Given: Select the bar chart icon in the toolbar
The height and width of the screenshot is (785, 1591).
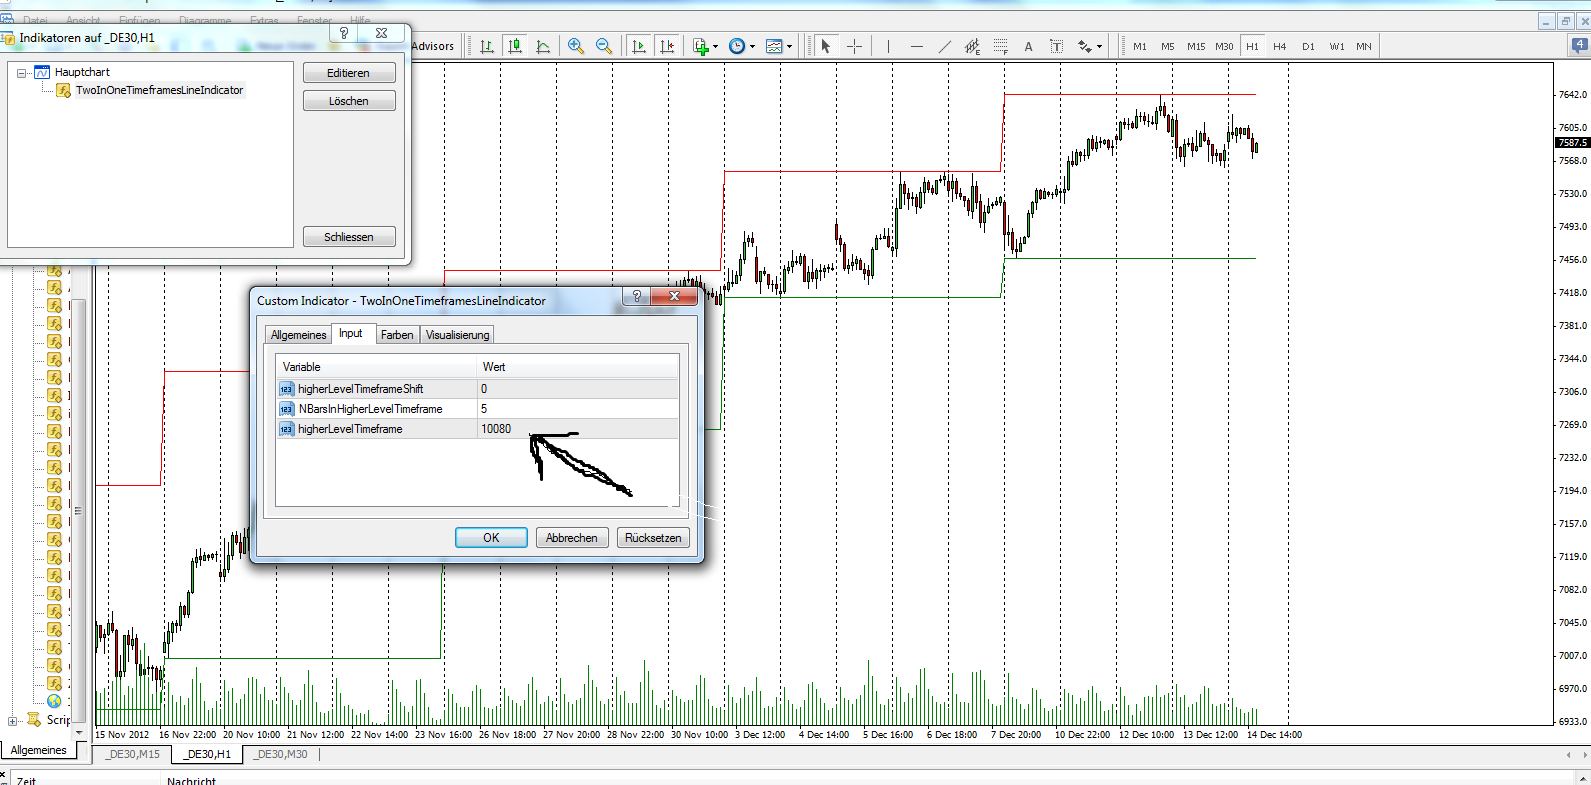Looking at the screenshot, I should click(x=487, y=46).
